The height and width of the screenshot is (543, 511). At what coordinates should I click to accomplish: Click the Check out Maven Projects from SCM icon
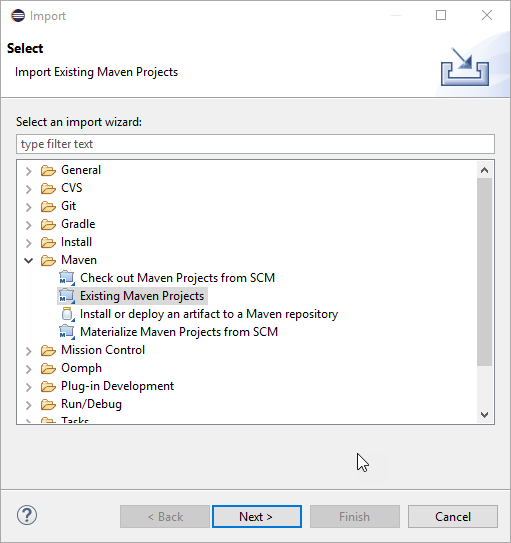pyautogui.click(x=67, y=278)
